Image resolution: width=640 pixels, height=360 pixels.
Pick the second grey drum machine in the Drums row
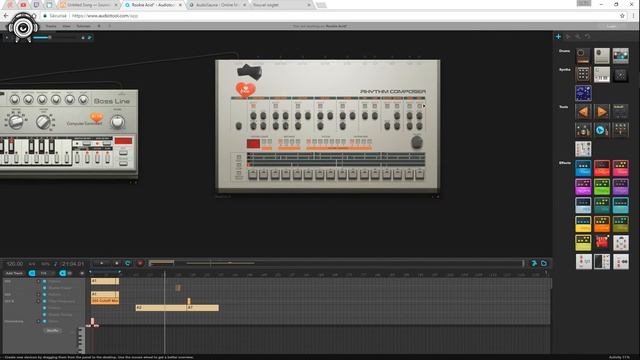(602, 56)
